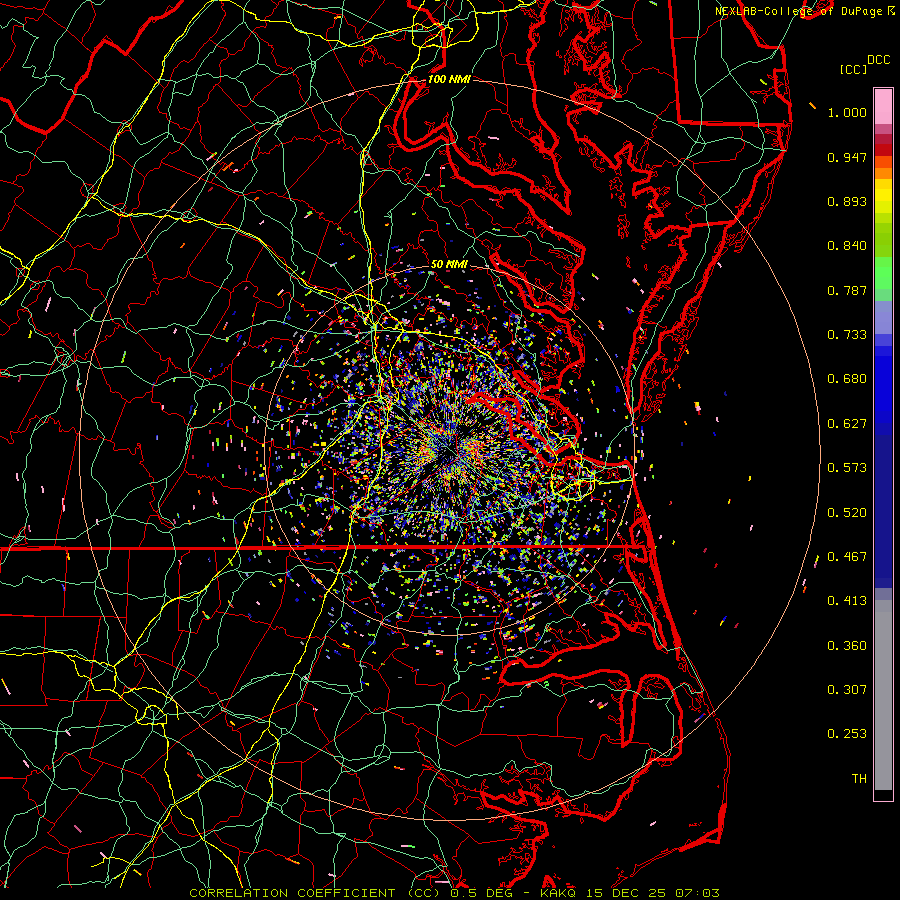Click the TH threshold label
Viewport: 900px width, 900px height.
click(x=859, y=779)
